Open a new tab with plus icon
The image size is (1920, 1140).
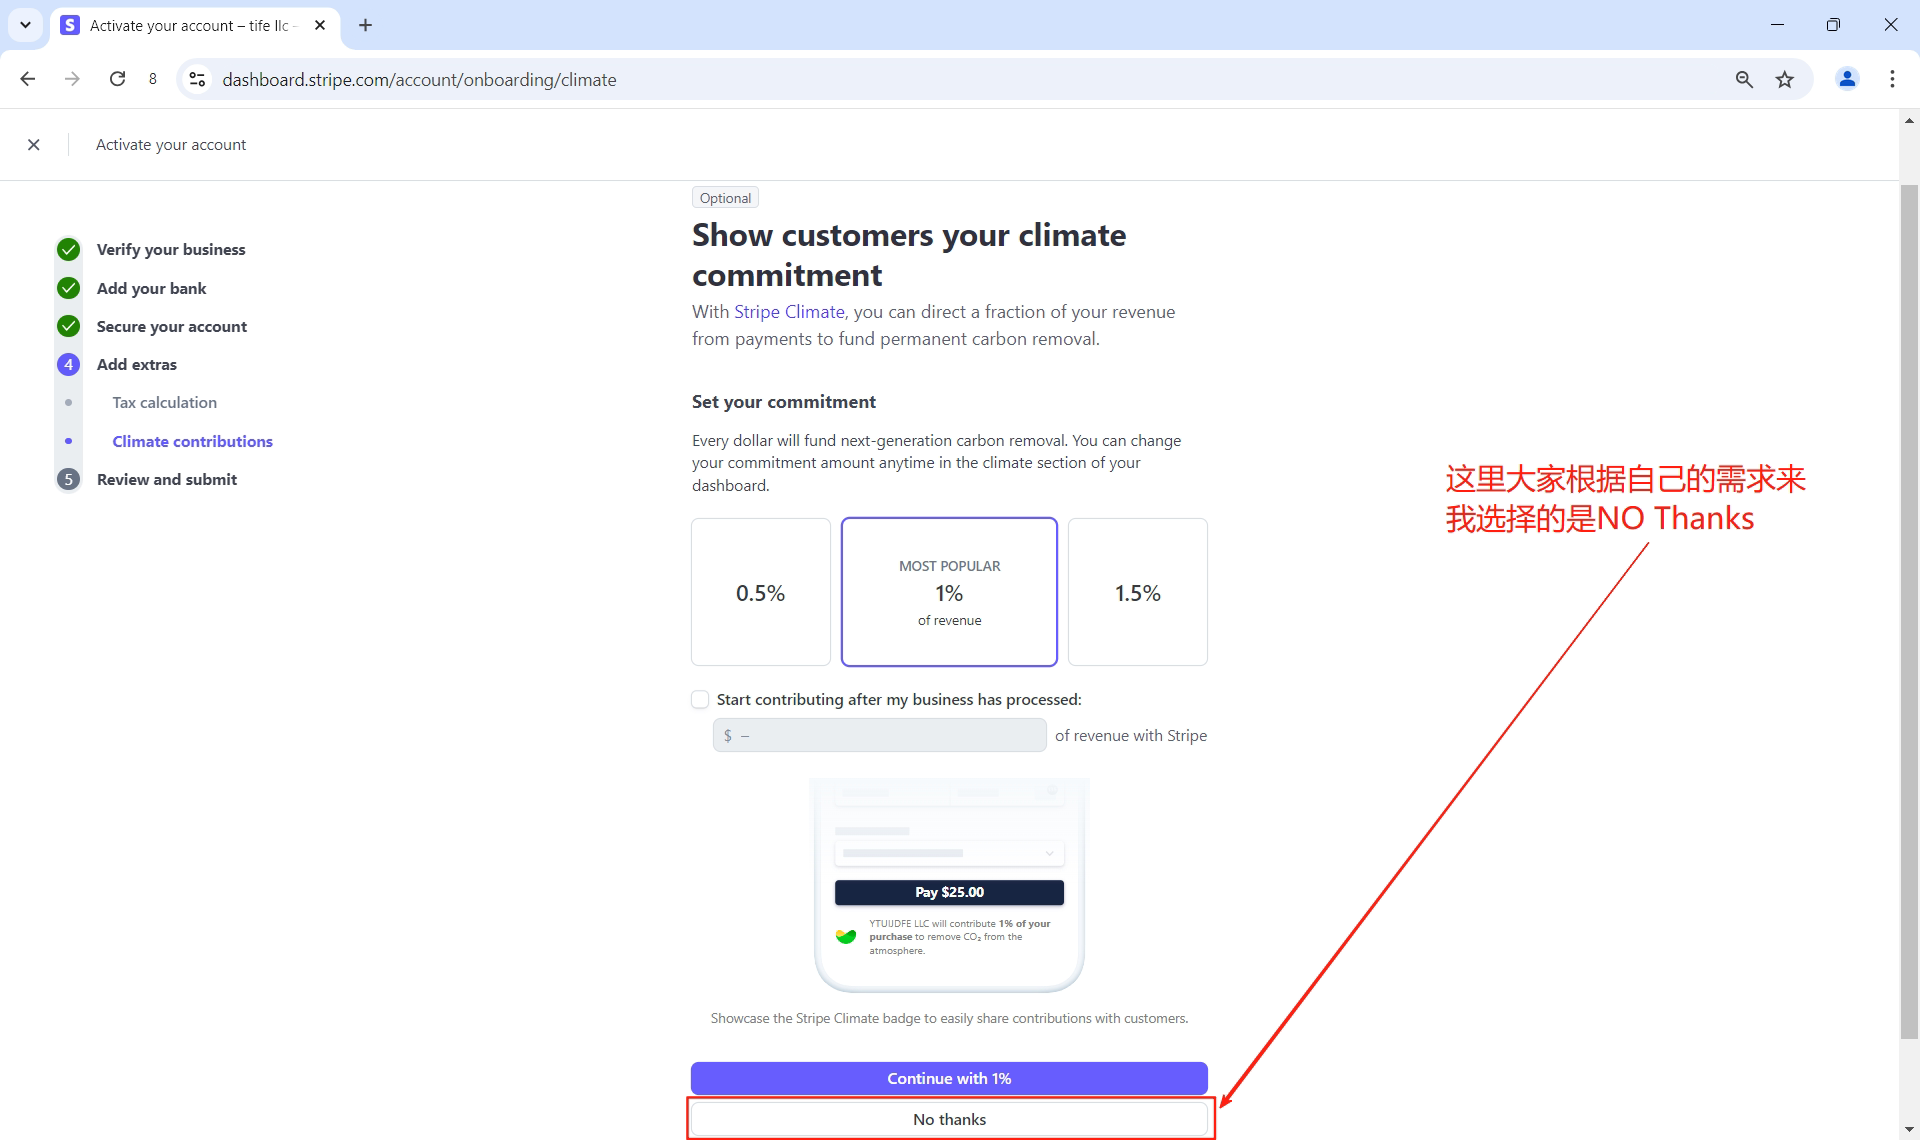365,25
